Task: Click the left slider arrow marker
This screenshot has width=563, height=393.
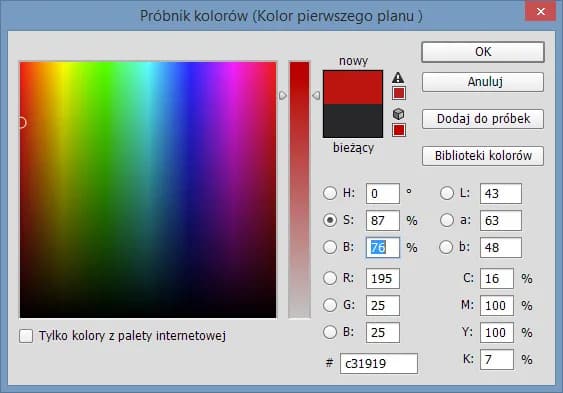Action: pos(283,95)
